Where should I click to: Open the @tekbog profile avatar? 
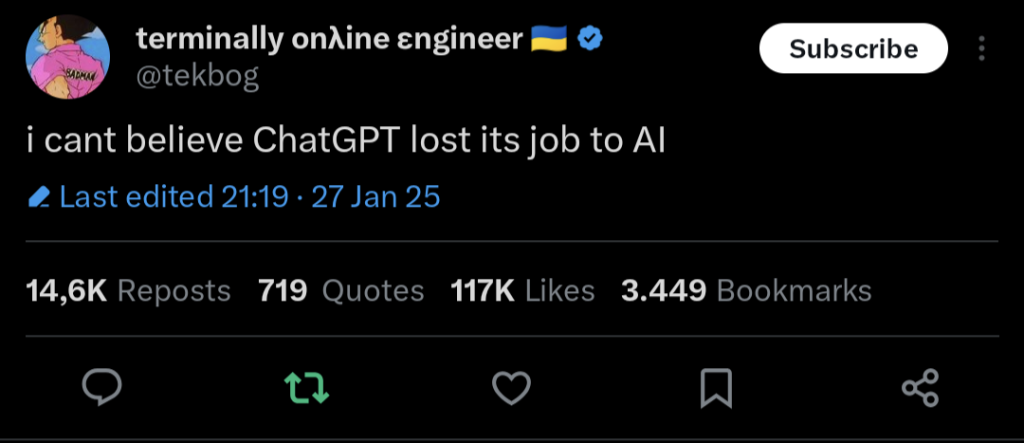[x=68, y=57]
